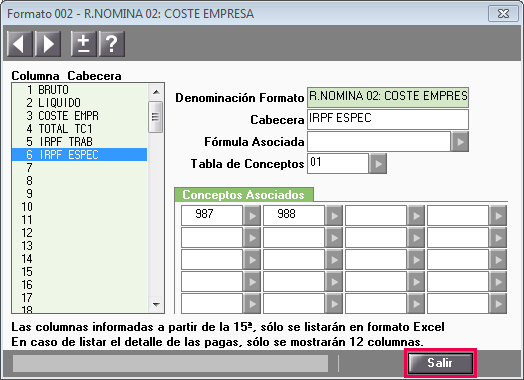Switch to Conceptos Asociados tab
The height and width of the screenshot is (380, 524).
point(244,195)
